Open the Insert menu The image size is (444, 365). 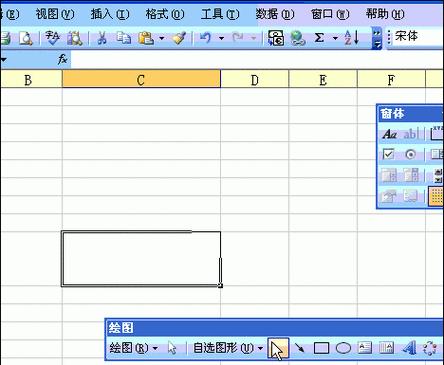(109, 14)
